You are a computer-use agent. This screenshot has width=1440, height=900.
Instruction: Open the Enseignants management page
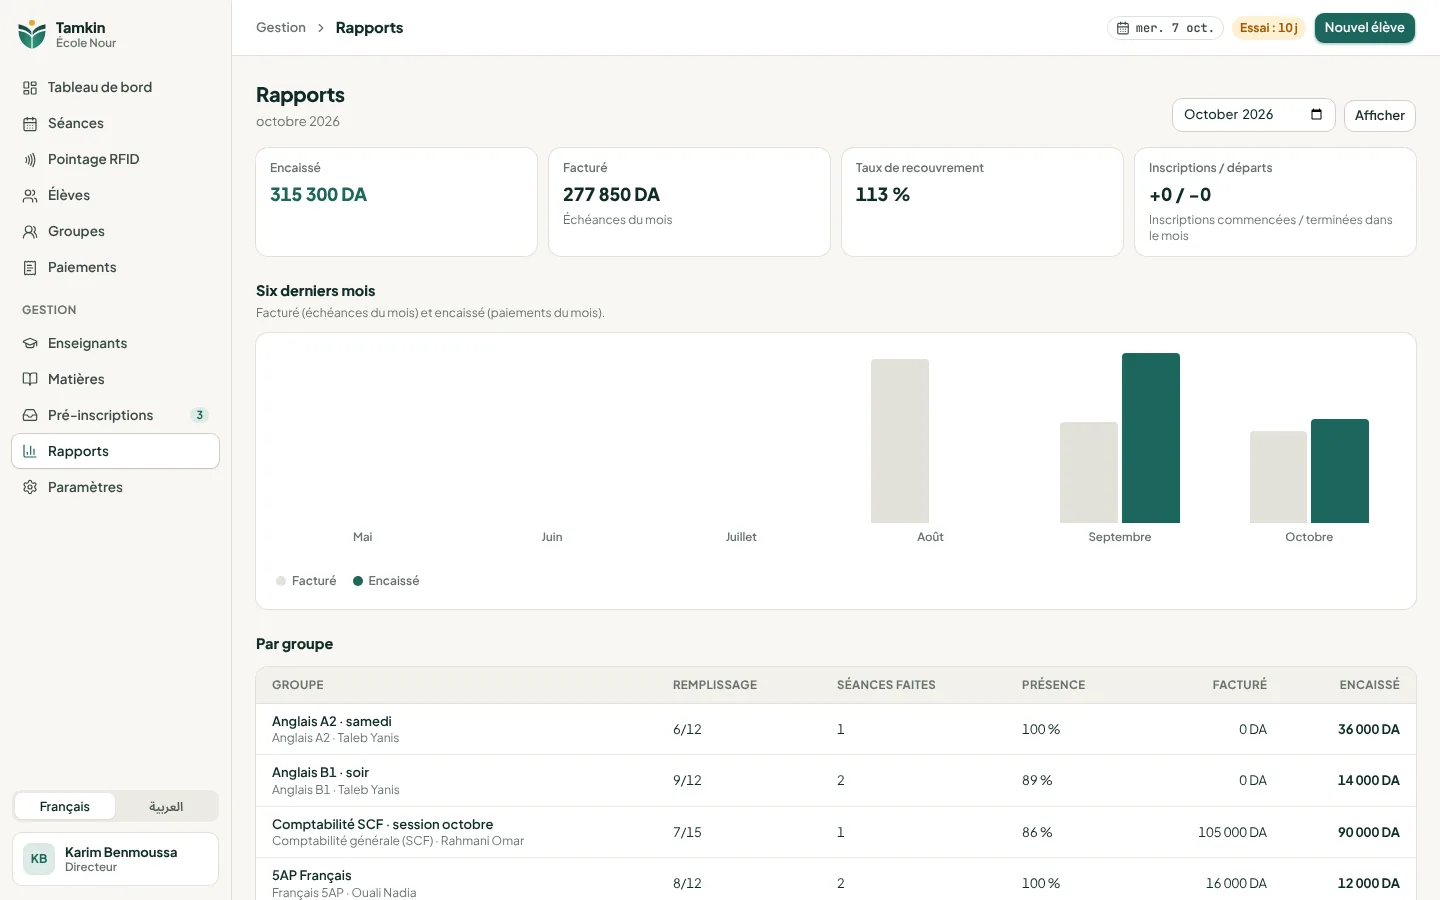[115, 344]
